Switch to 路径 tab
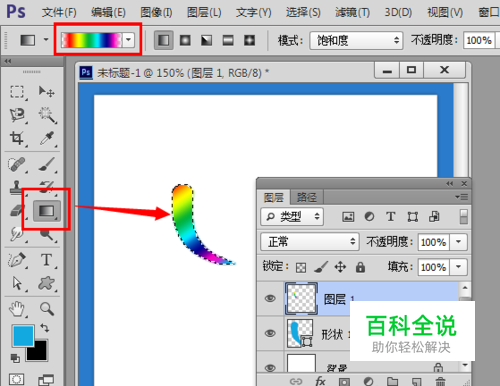 [307, 197]
